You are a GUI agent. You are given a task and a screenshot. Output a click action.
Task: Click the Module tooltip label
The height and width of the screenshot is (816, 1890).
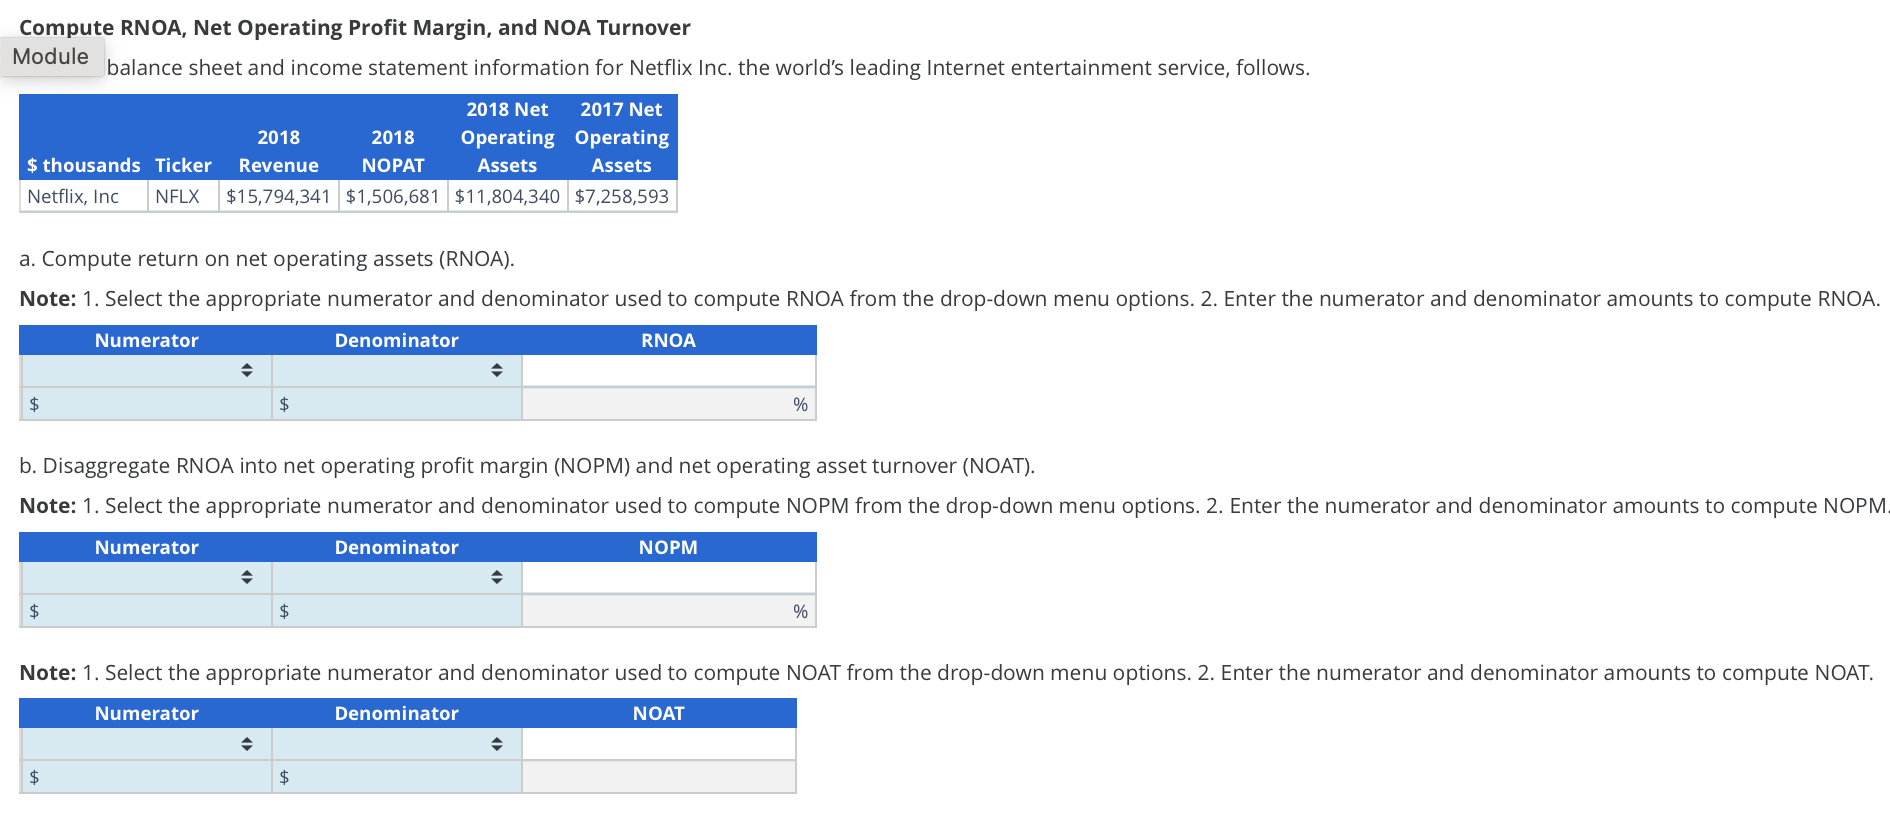(x=51, y=57)
